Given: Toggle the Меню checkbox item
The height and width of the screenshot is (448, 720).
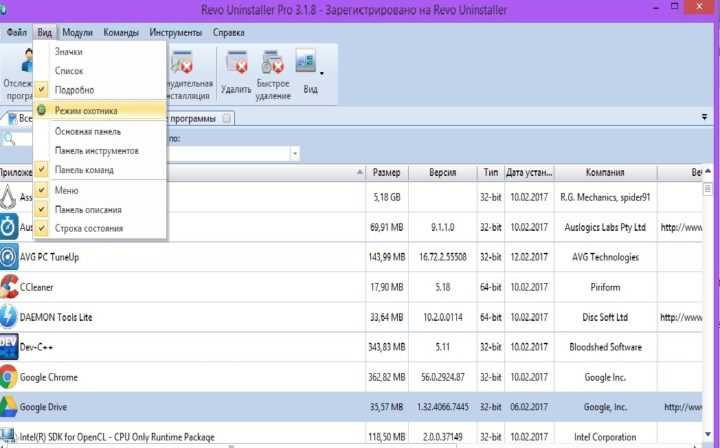Looking at the screenshot, I should (x=41, y=190).
